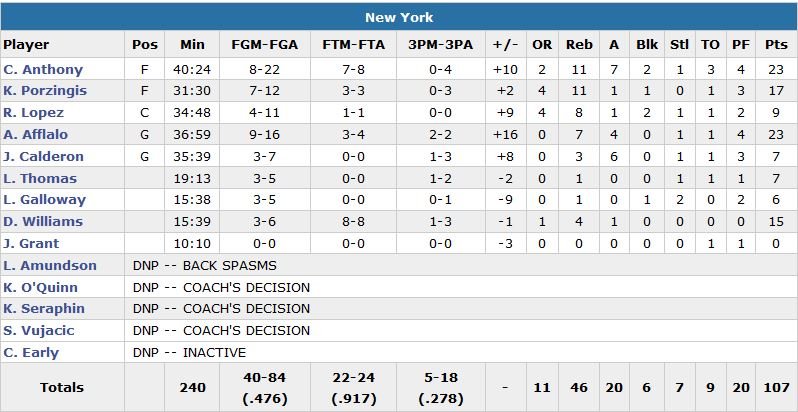
Task: Open L. Galloway player page
Action: [44, 200]
